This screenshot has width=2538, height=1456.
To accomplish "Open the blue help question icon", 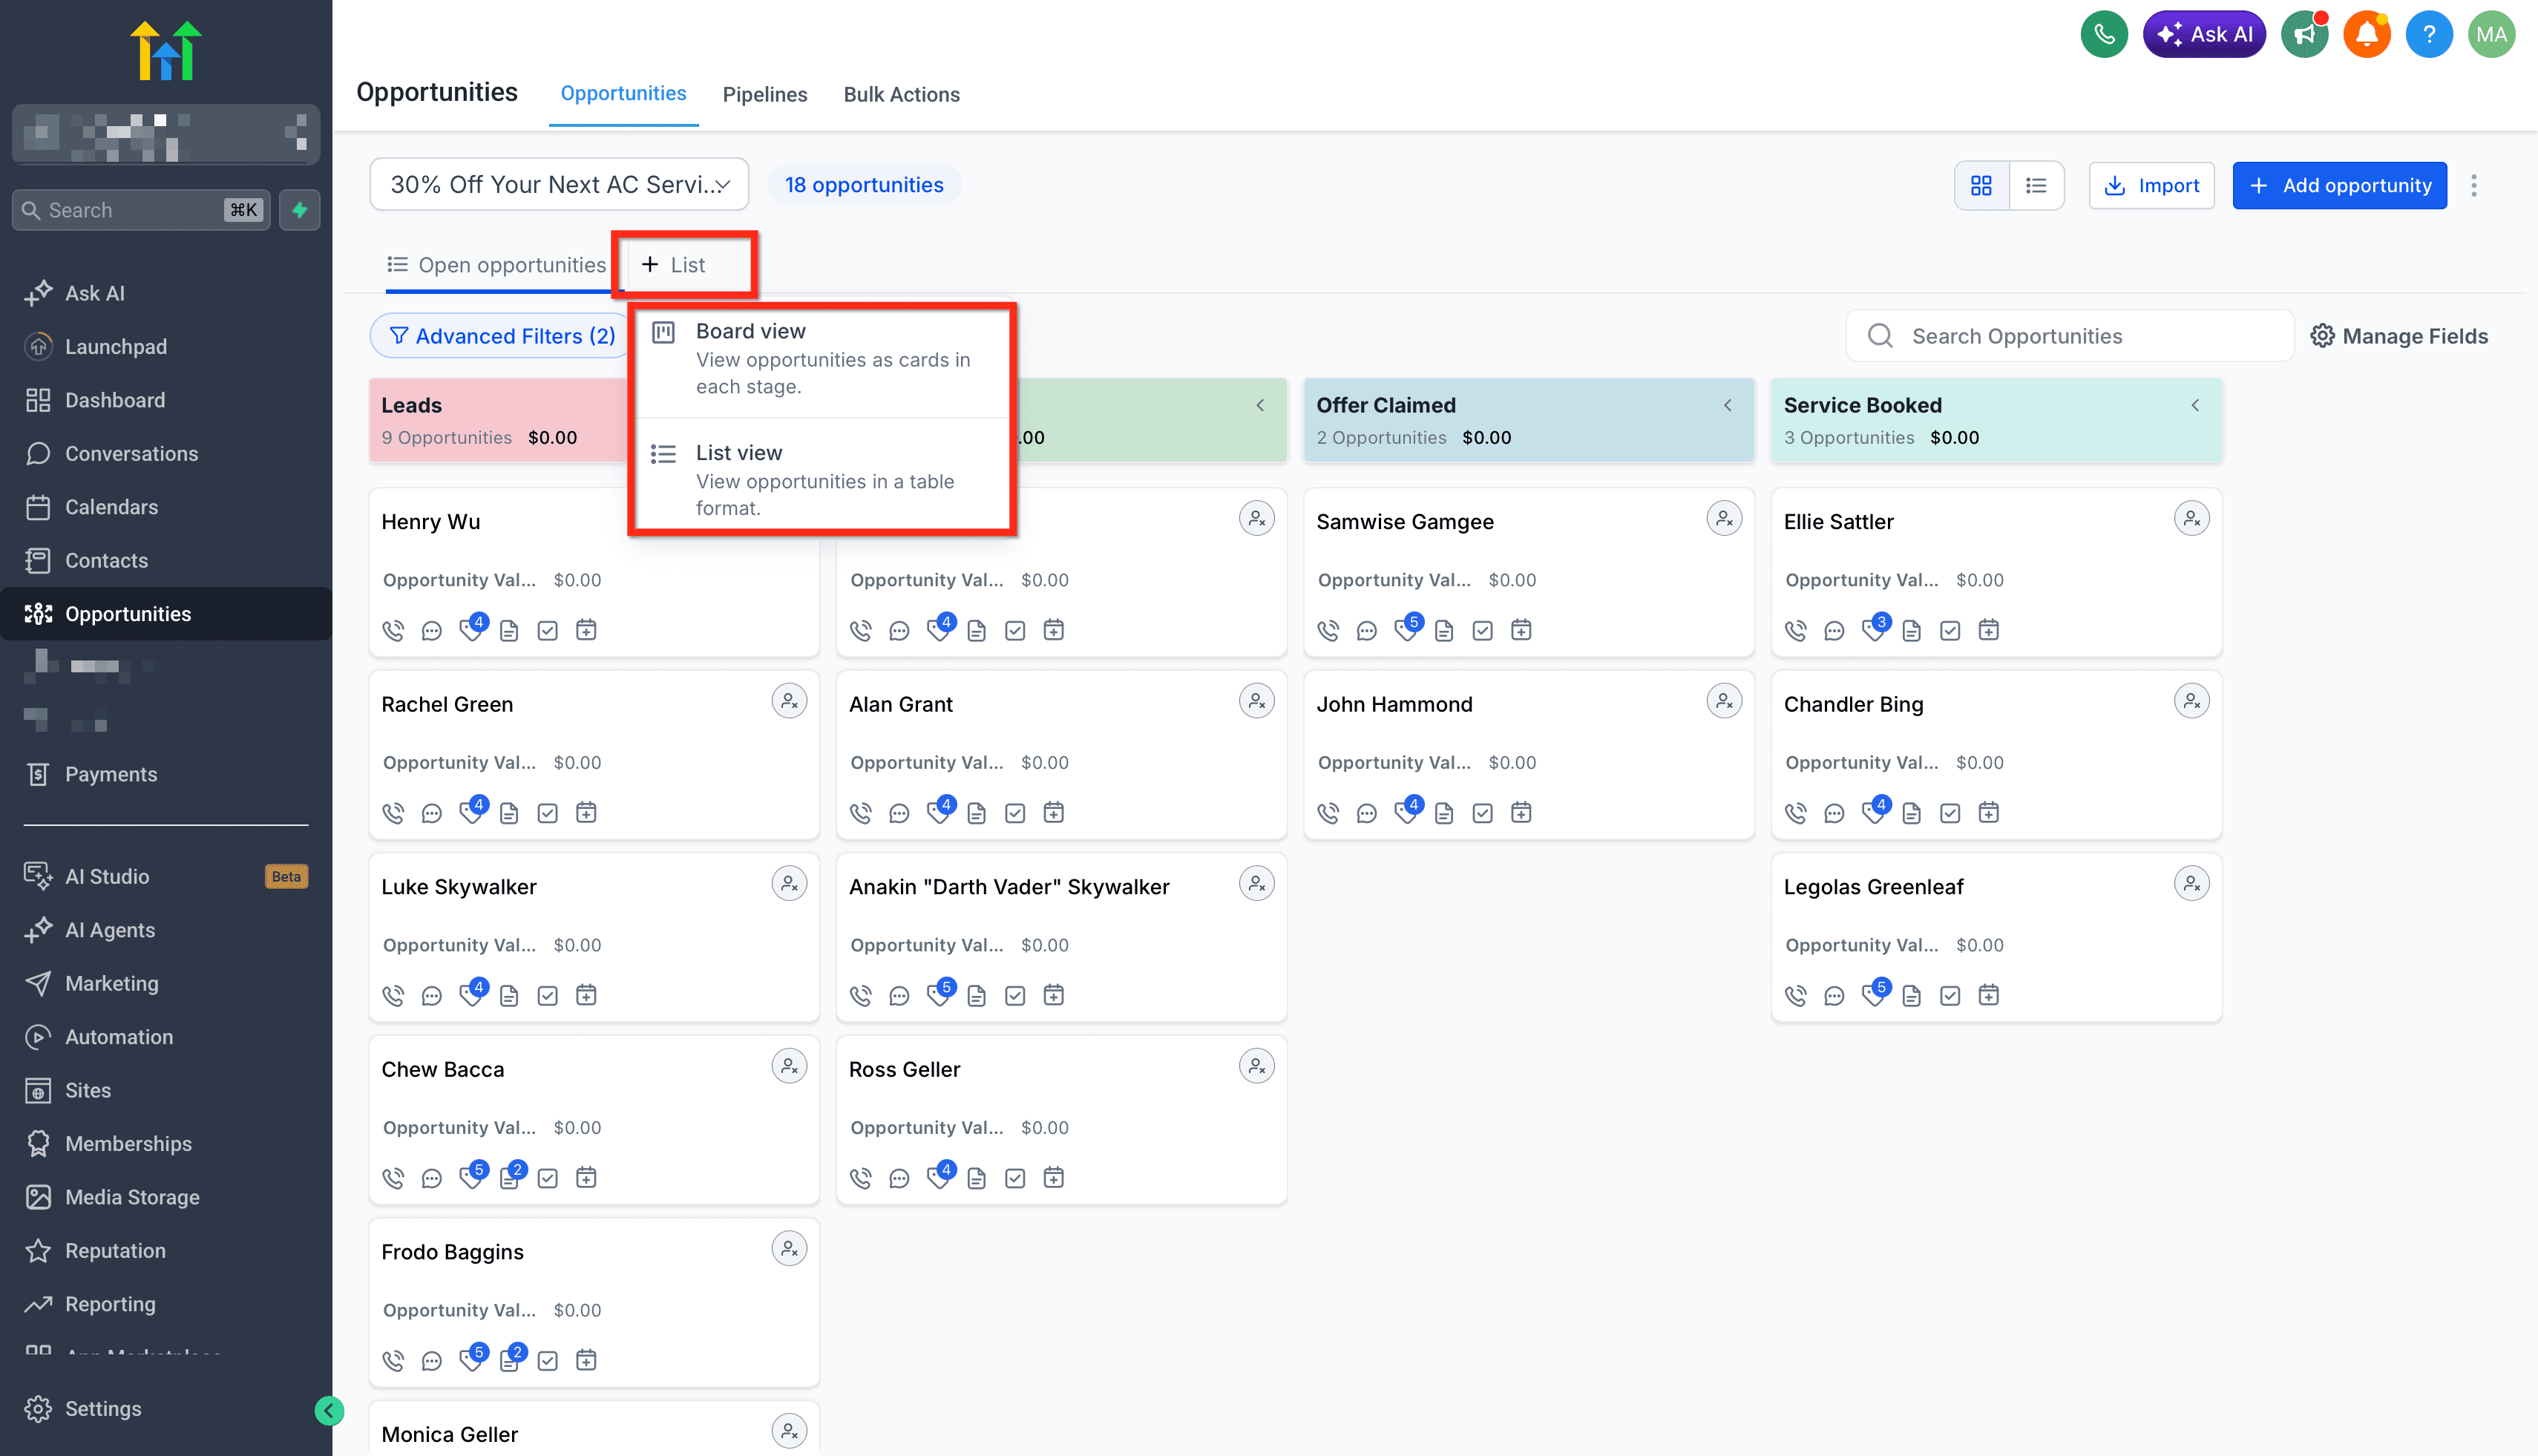I will point(2428,35).
